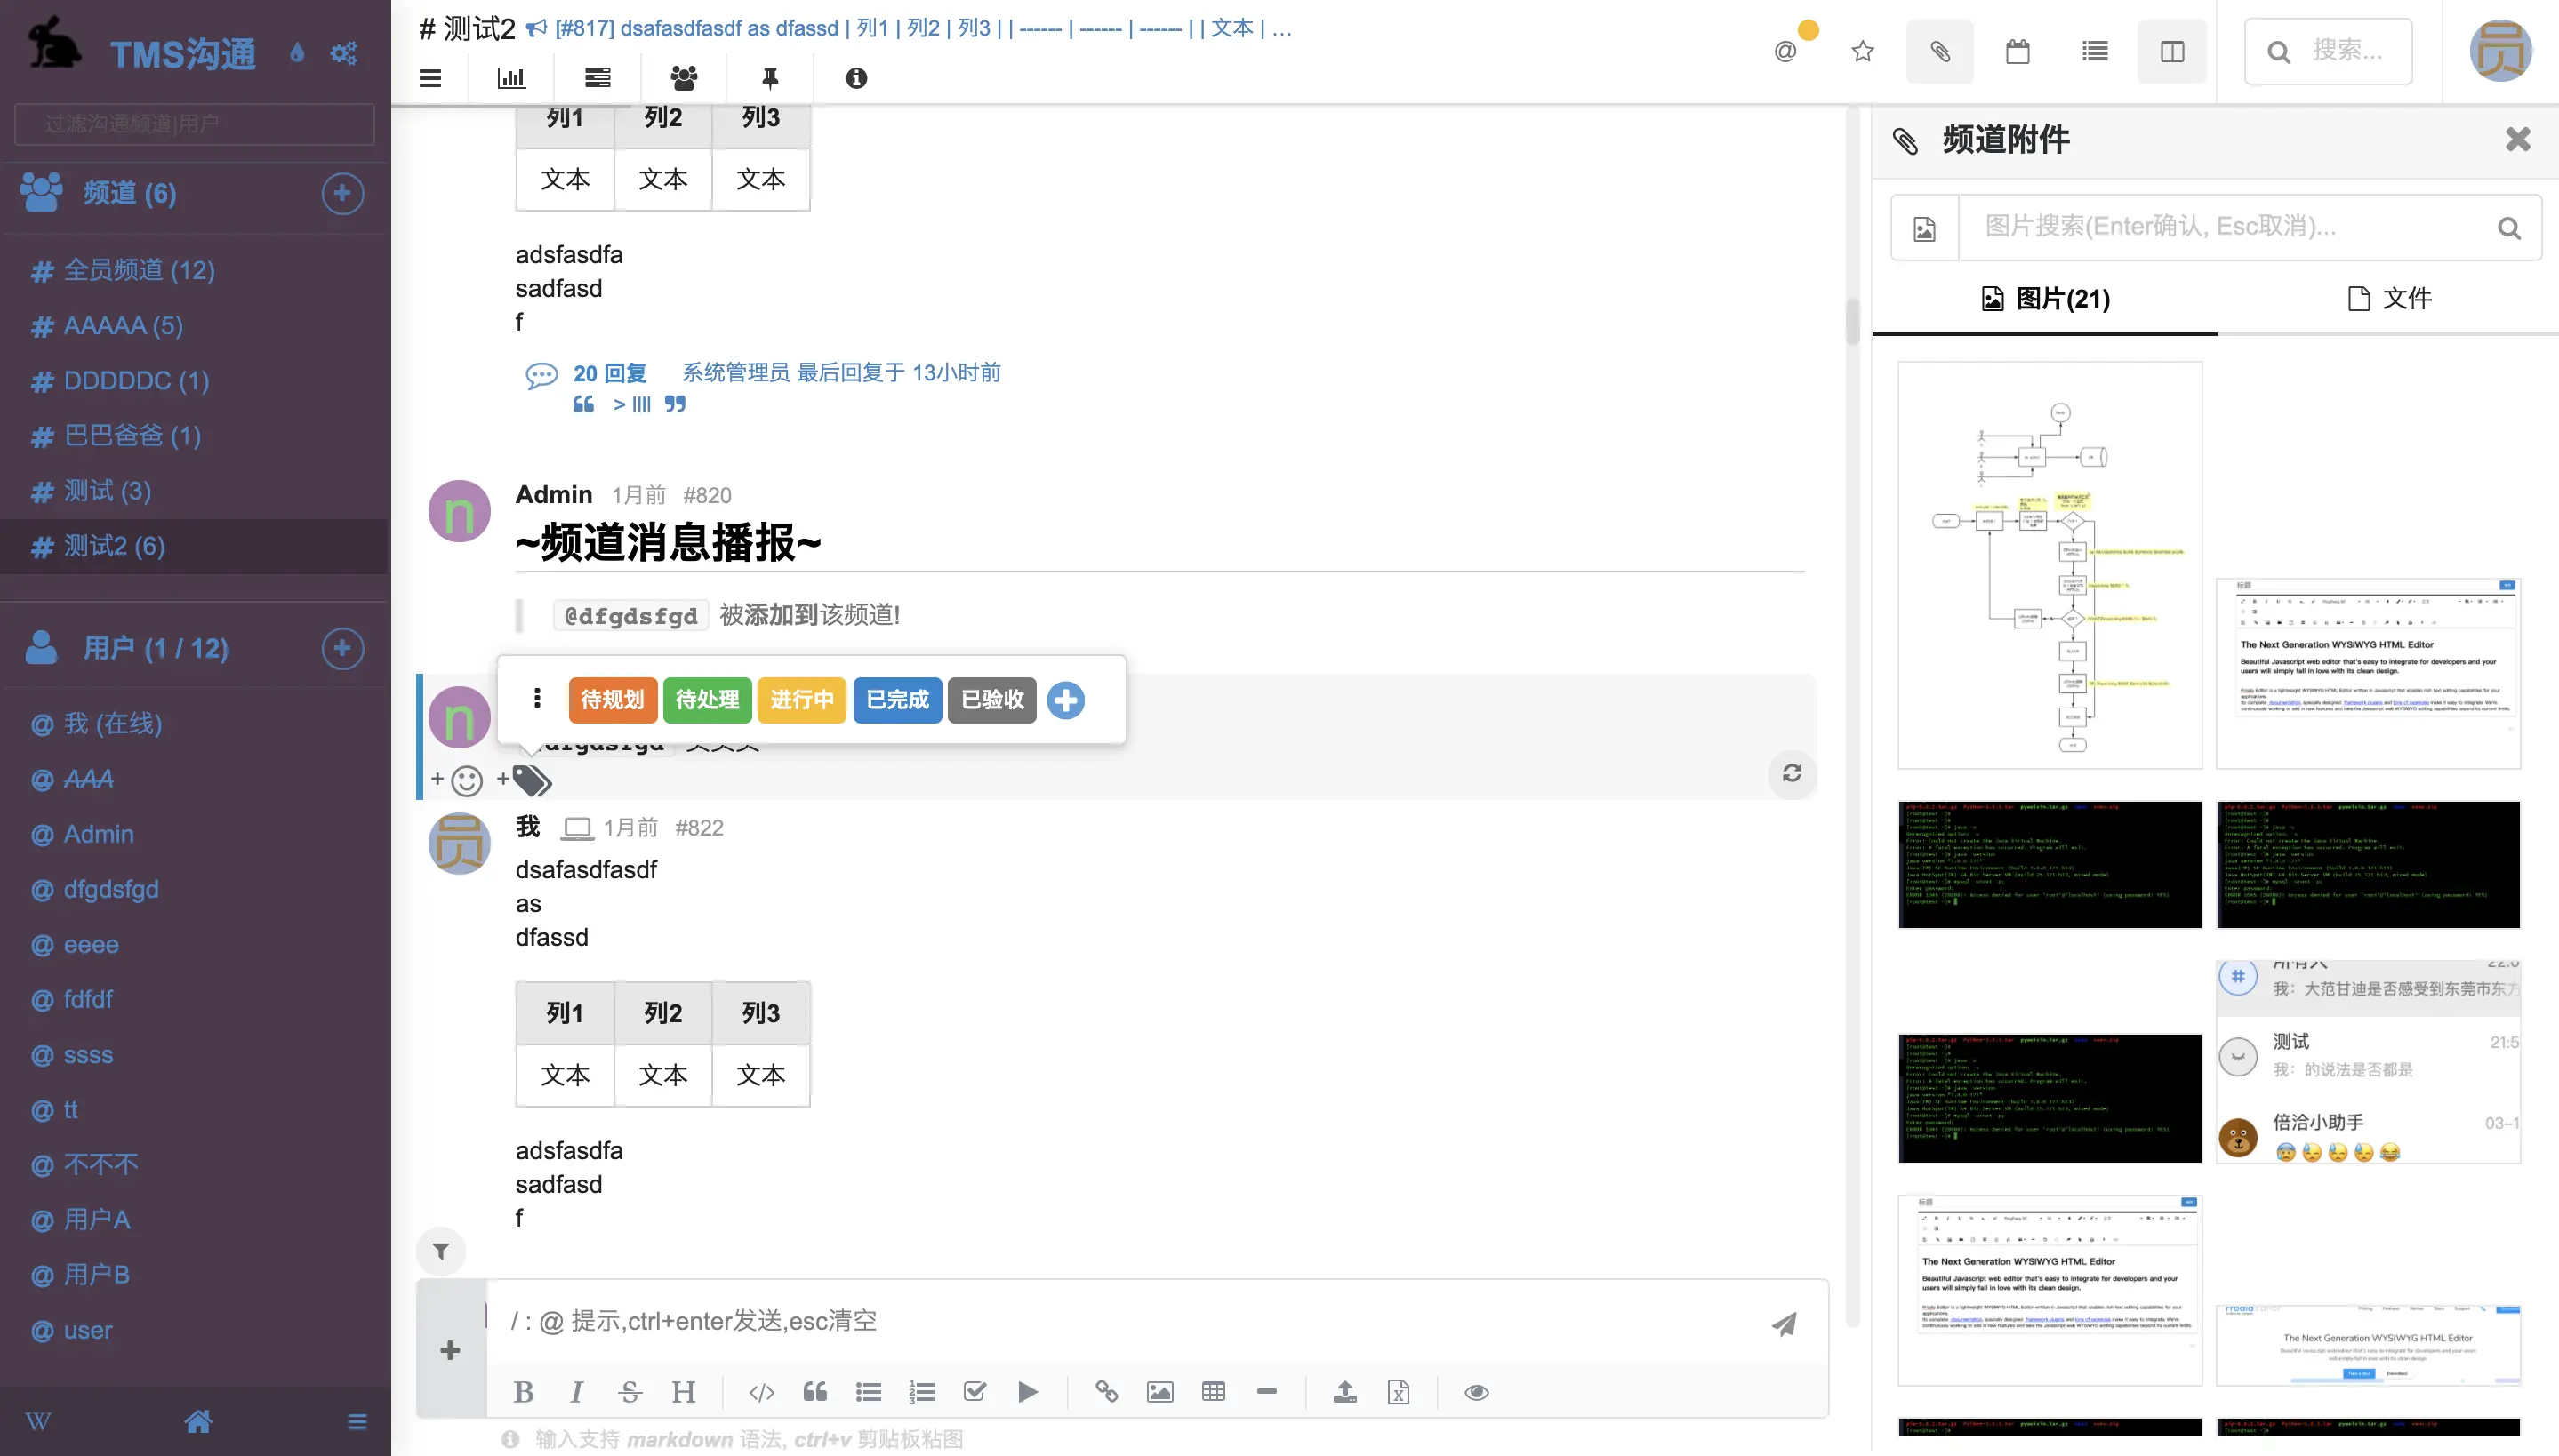Open the message filter funnel button
The width and height of the screenshot is (2559, 1456).
click(x=441, y=1250)
